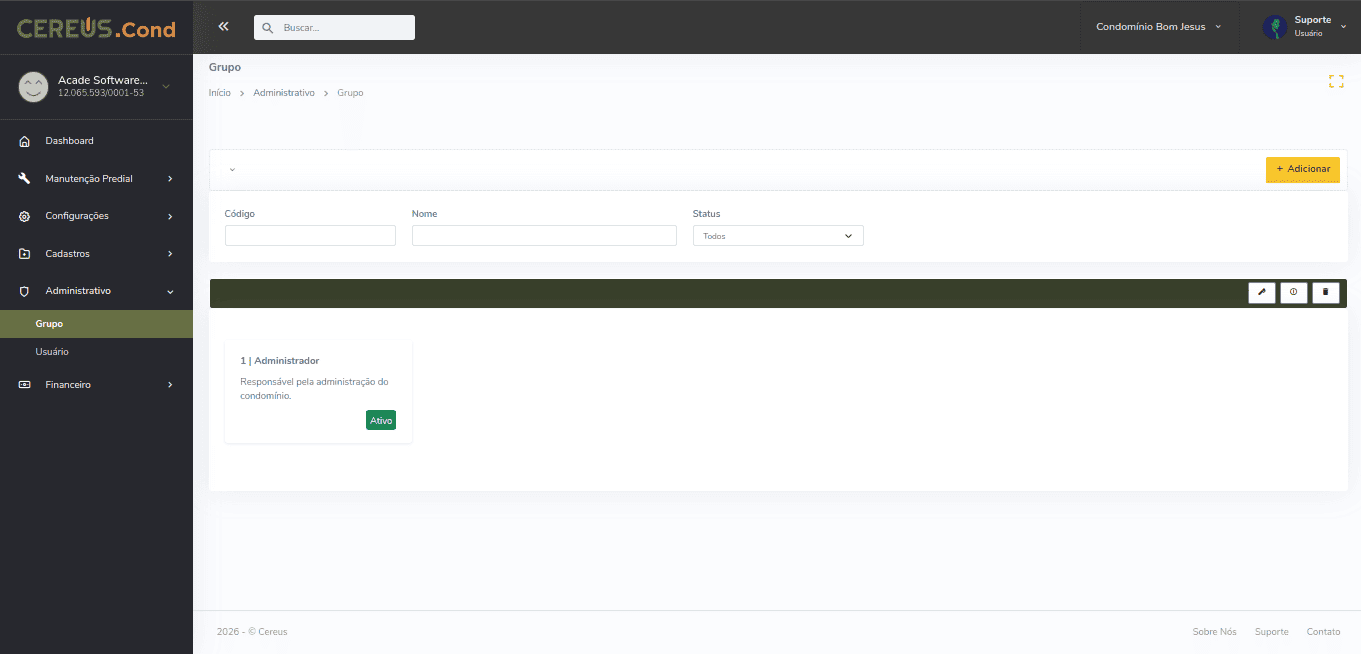This screenshot has width=1361, height=654.
Task: Collapse the filter panel chevron
Action: pos(232,170)
